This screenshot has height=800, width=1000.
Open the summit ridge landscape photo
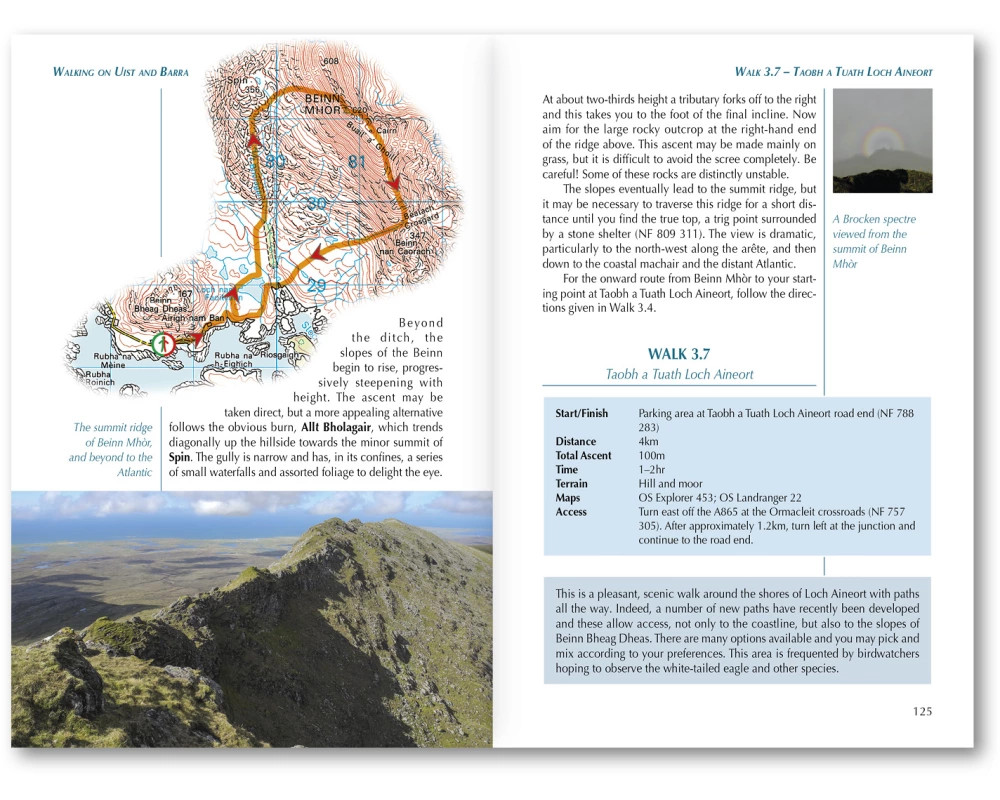(251, 618)
